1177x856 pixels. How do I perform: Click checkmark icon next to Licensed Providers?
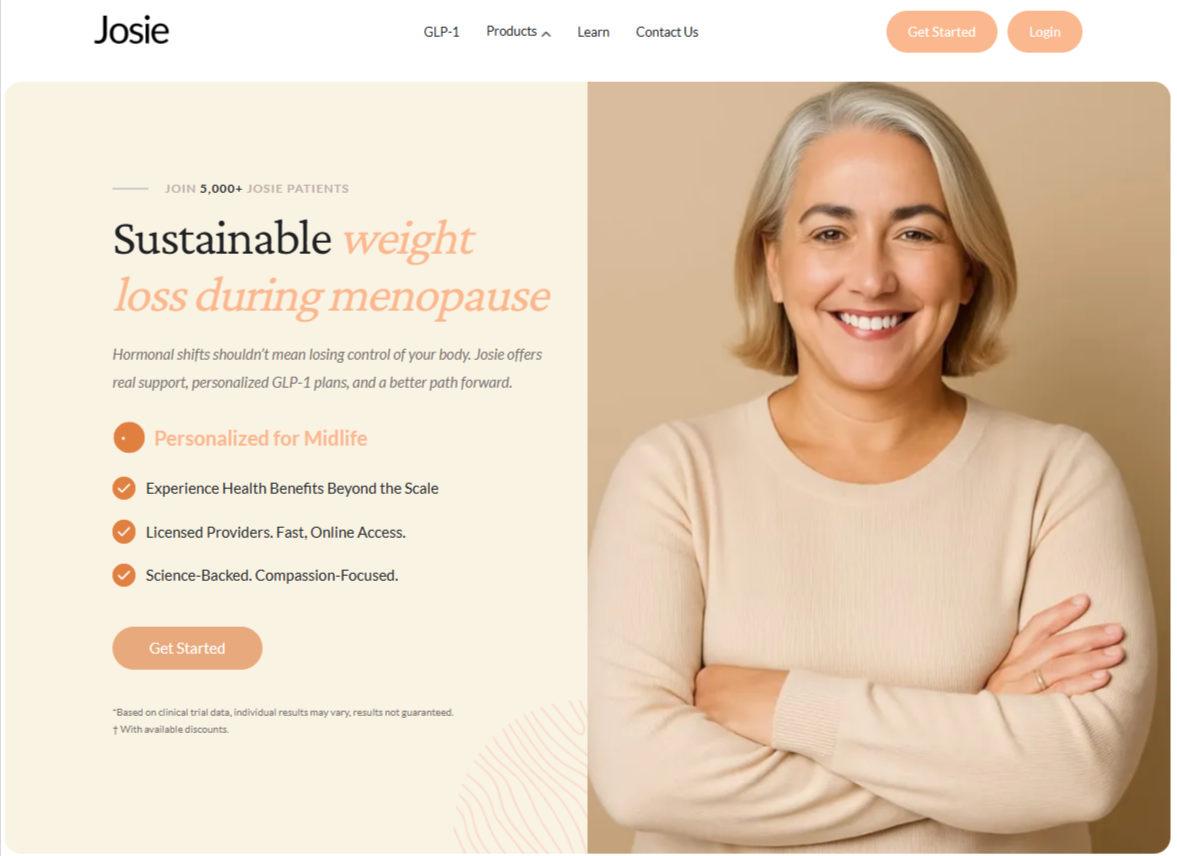(124, 532)
